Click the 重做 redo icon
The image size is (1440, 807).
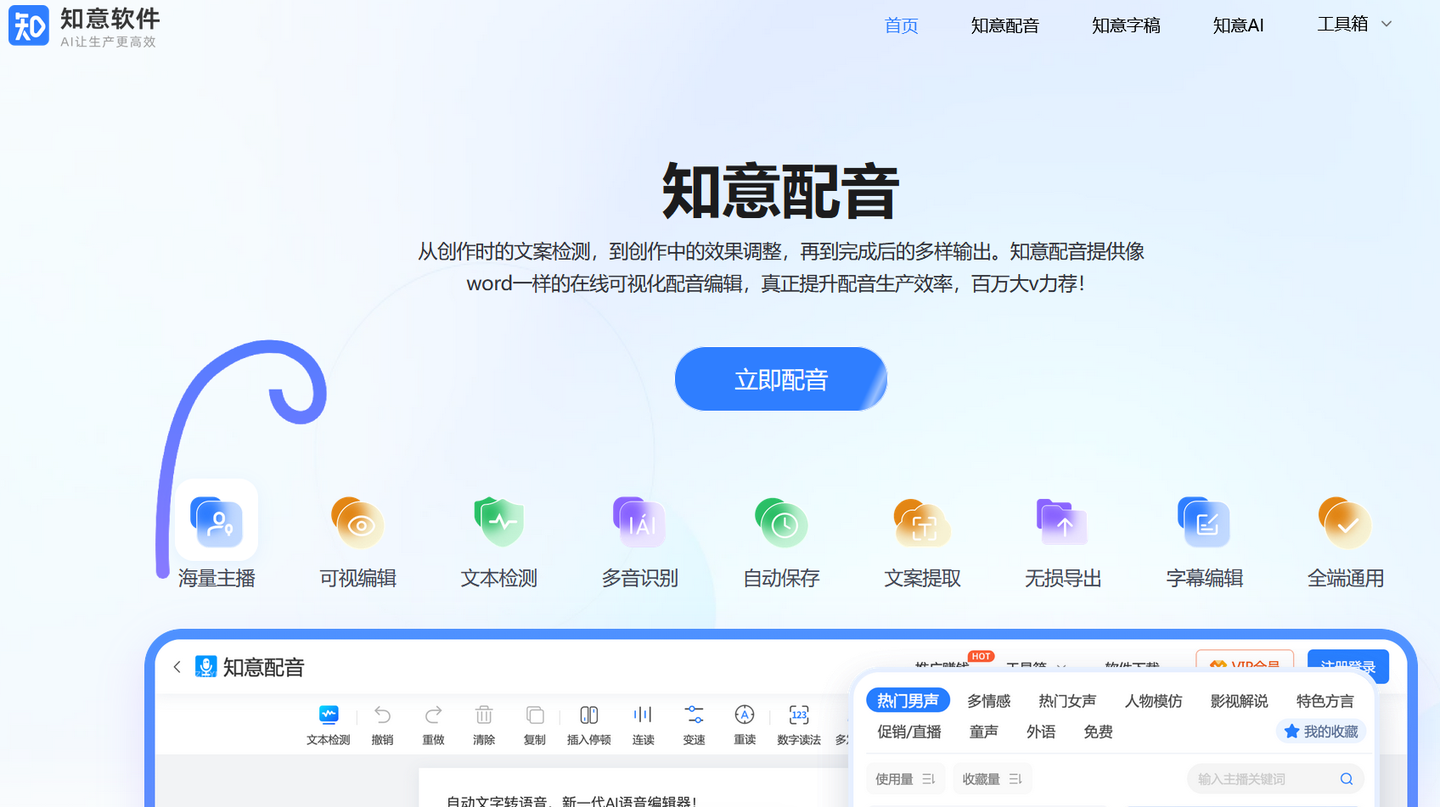[x=433, y=714]
